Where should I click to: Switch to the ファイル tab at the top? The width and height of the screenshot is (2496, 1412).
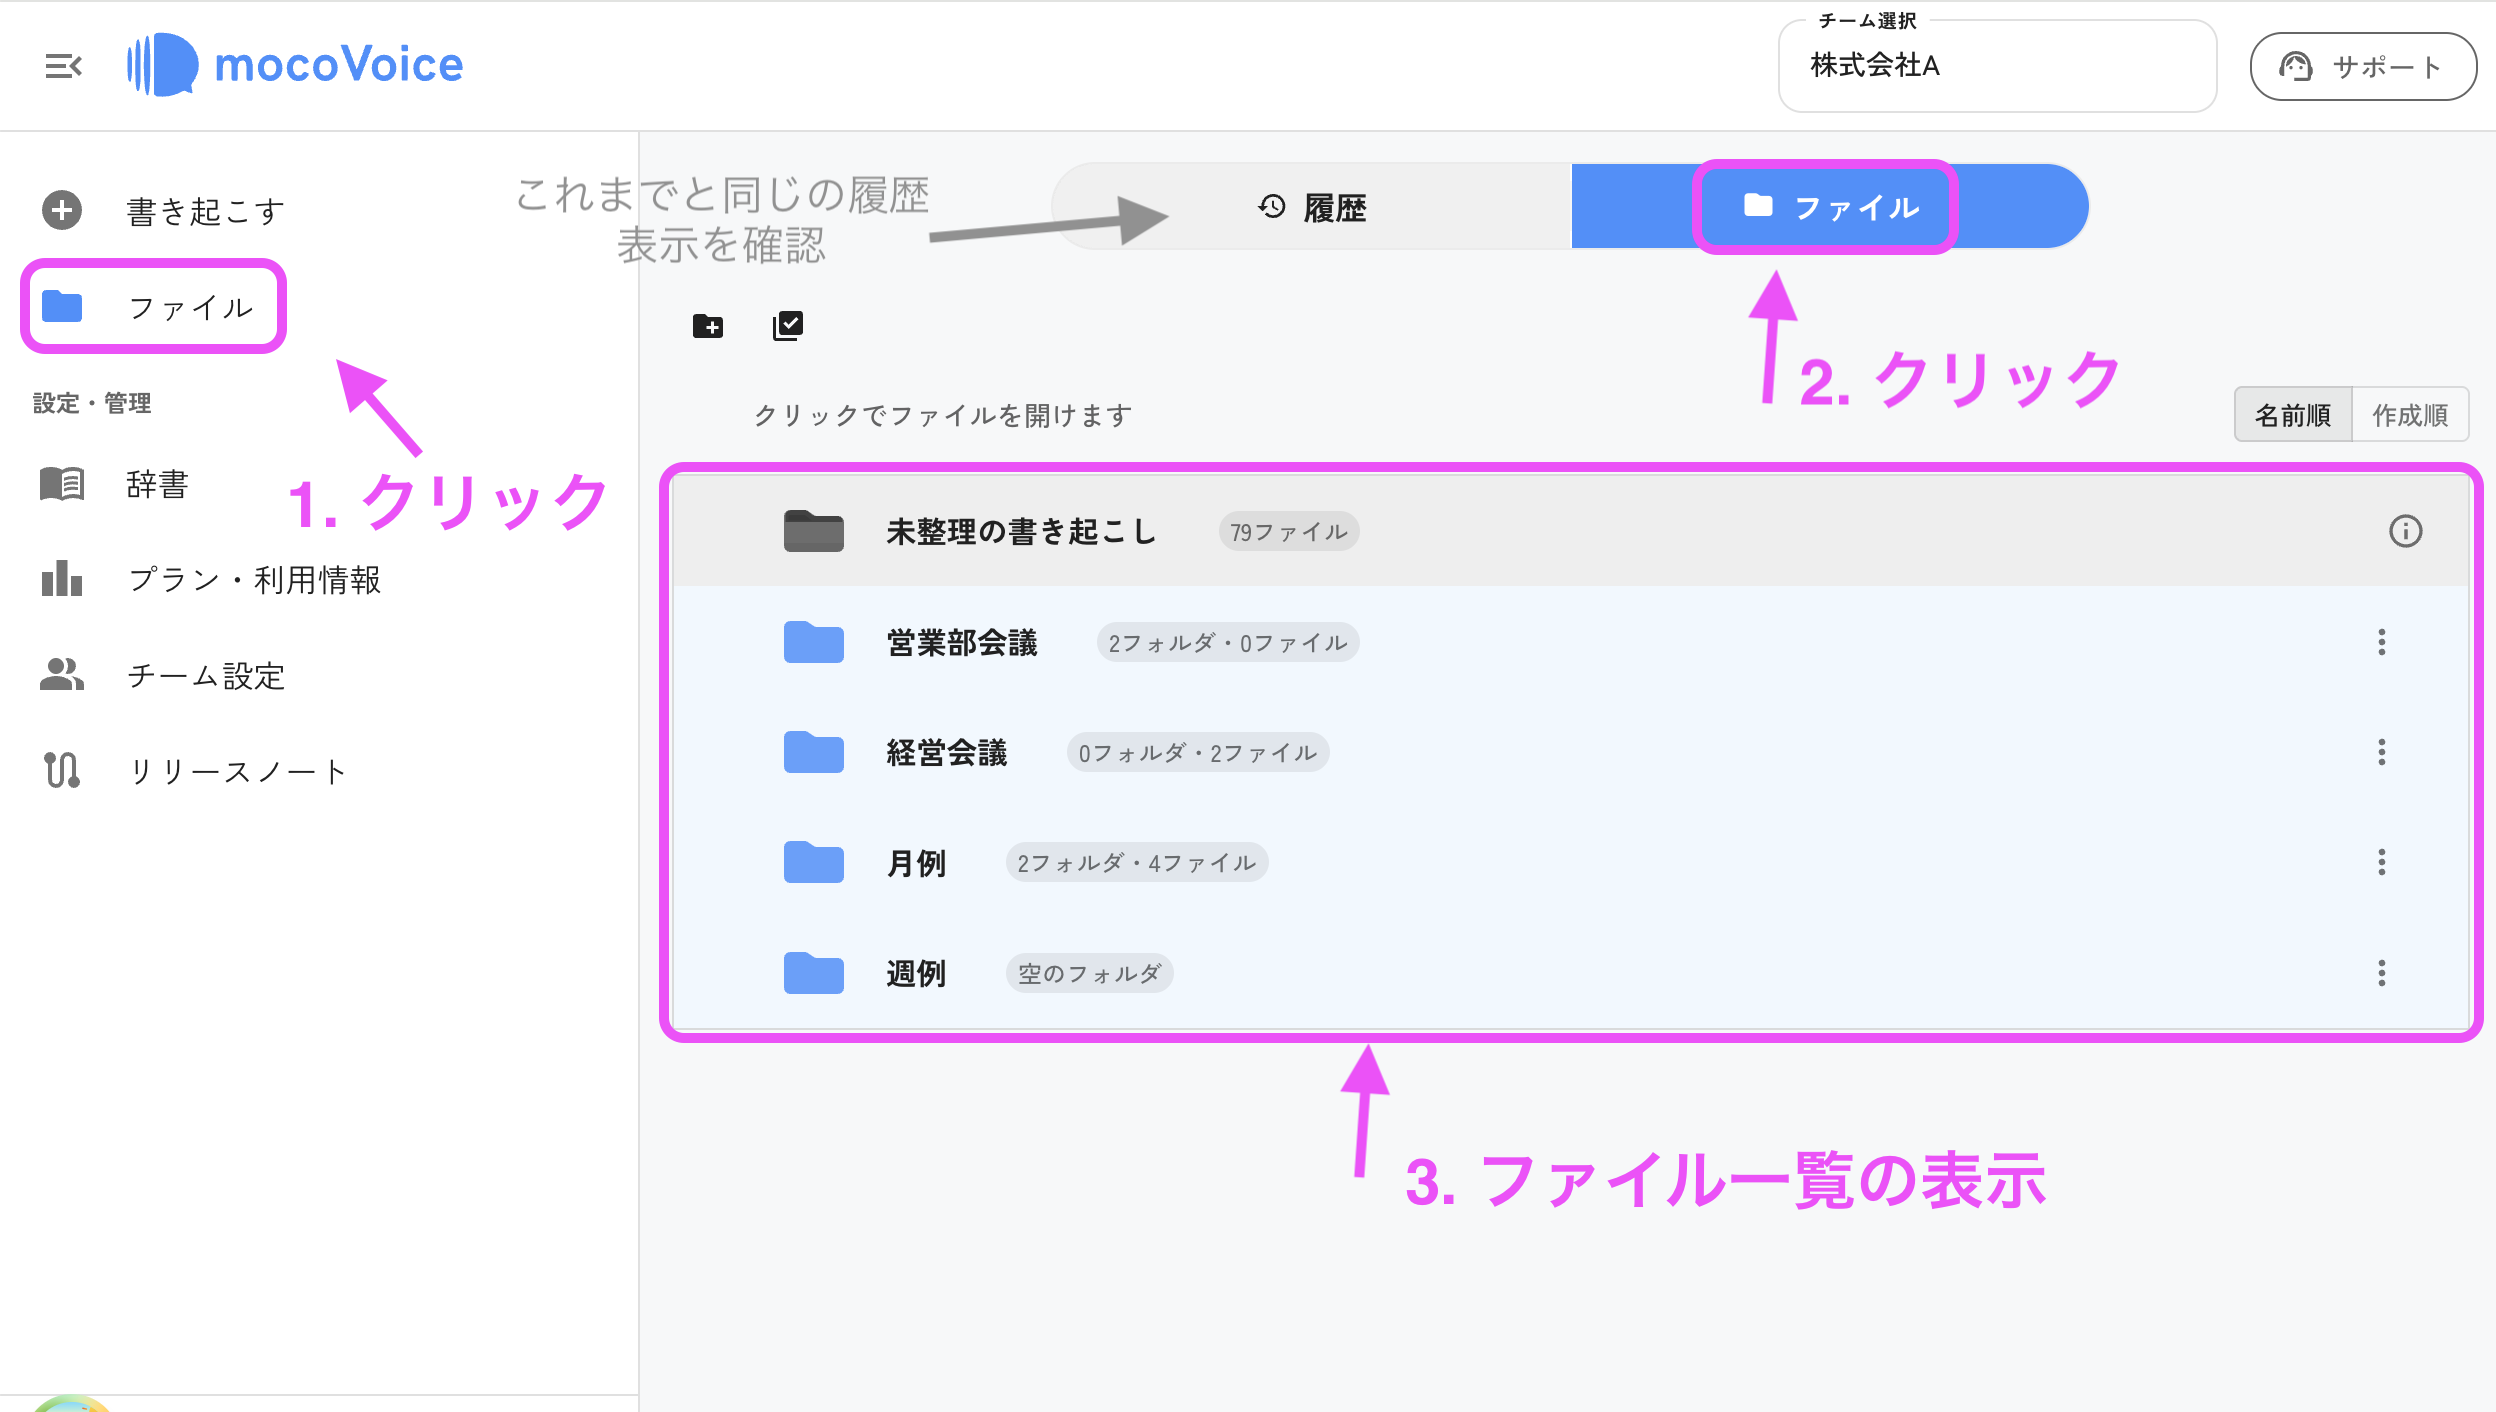[1830, 207]
